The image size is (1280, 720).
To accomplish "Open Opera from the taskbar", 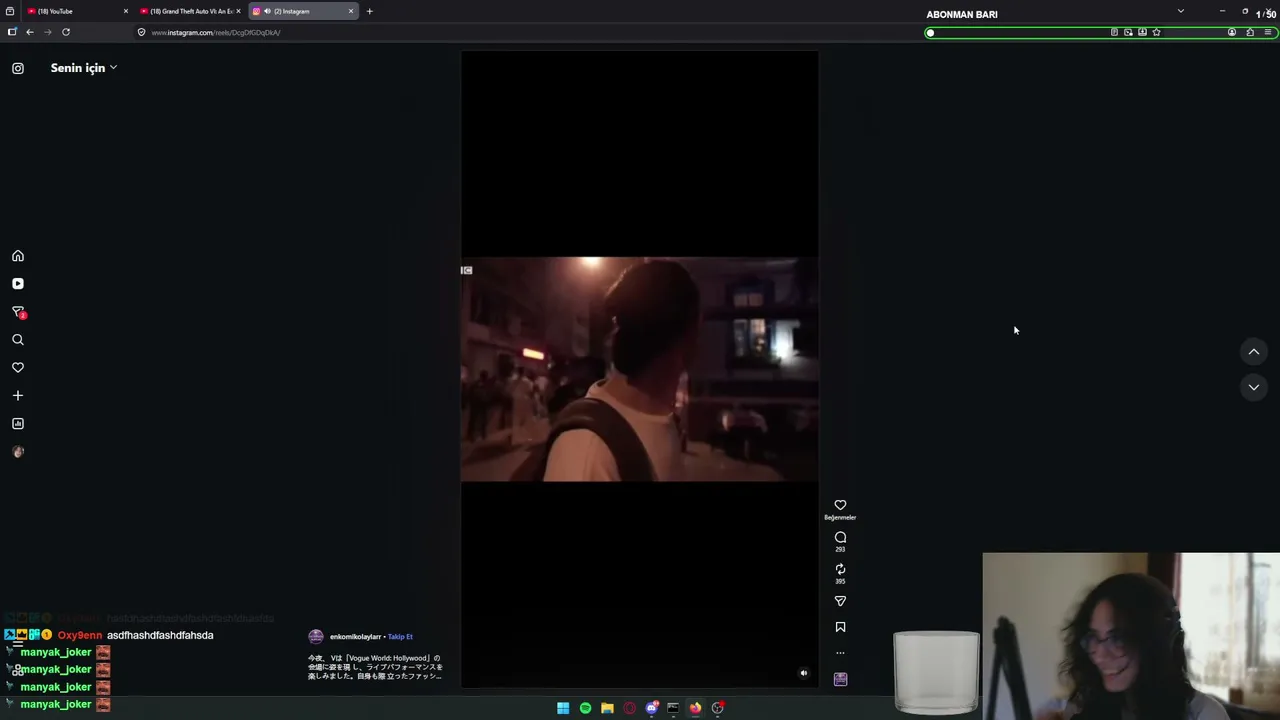I will point(629,708).
